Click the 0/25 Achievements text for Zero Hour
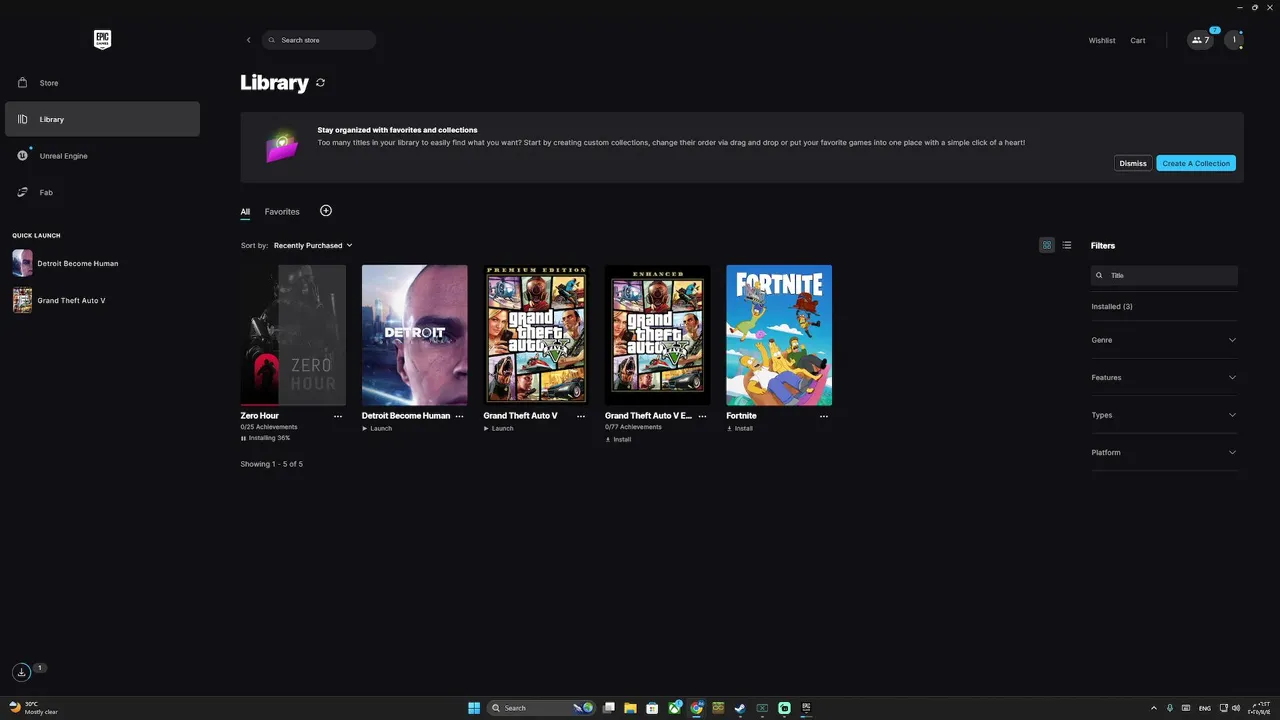Viewport: 1280px width, 720px height. point(269,427)
